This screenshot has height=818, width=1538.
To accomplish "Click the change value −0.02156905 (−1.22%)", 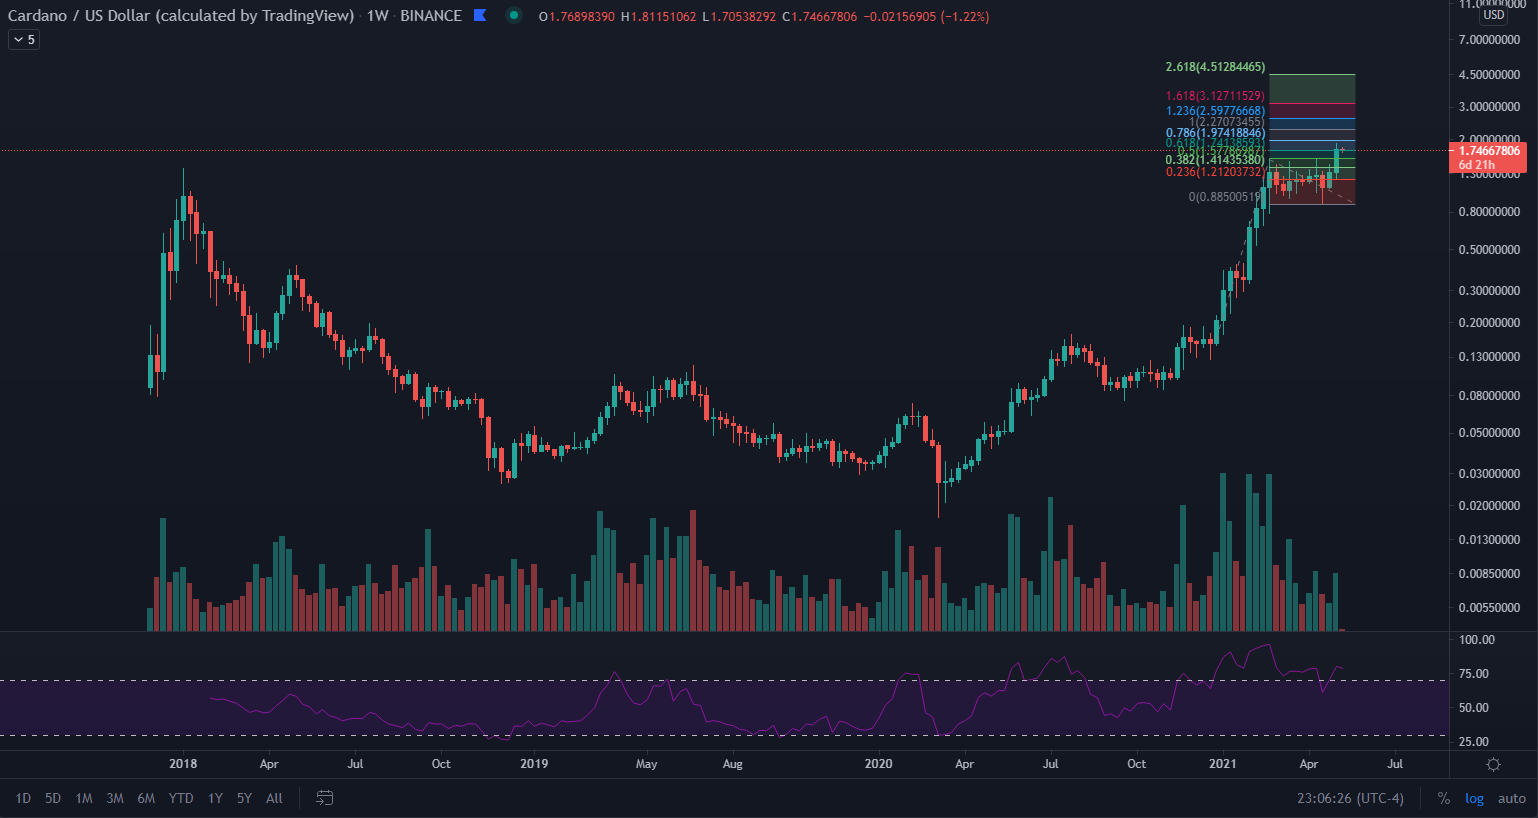I will point(926,17).
